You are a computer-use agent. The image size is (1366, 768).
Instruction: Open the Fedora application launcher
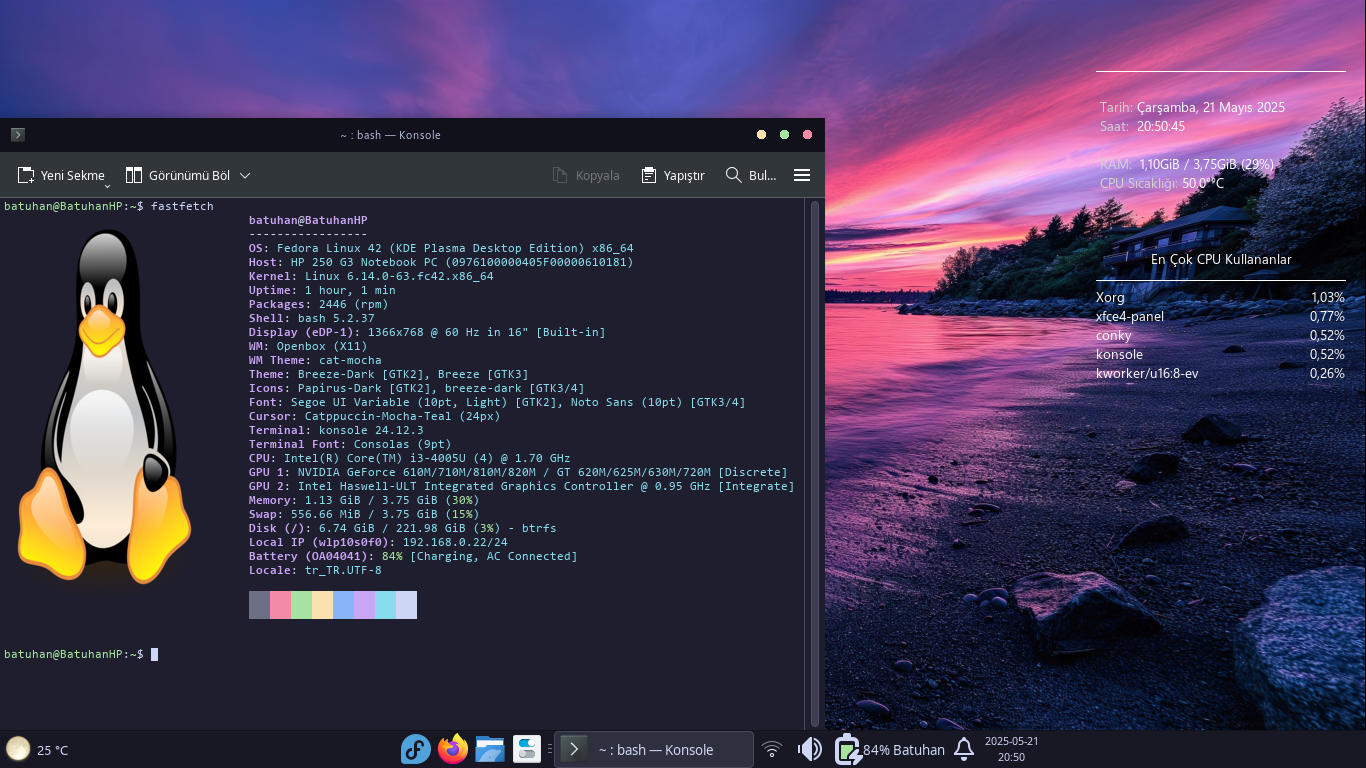(415, 749)
